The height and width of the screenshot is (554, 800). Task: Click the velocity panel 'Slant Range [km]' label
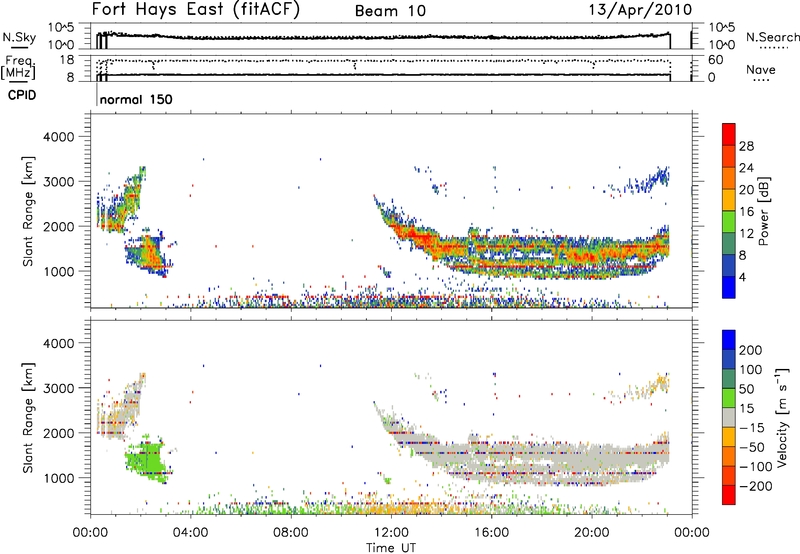(x=28, y=418)
